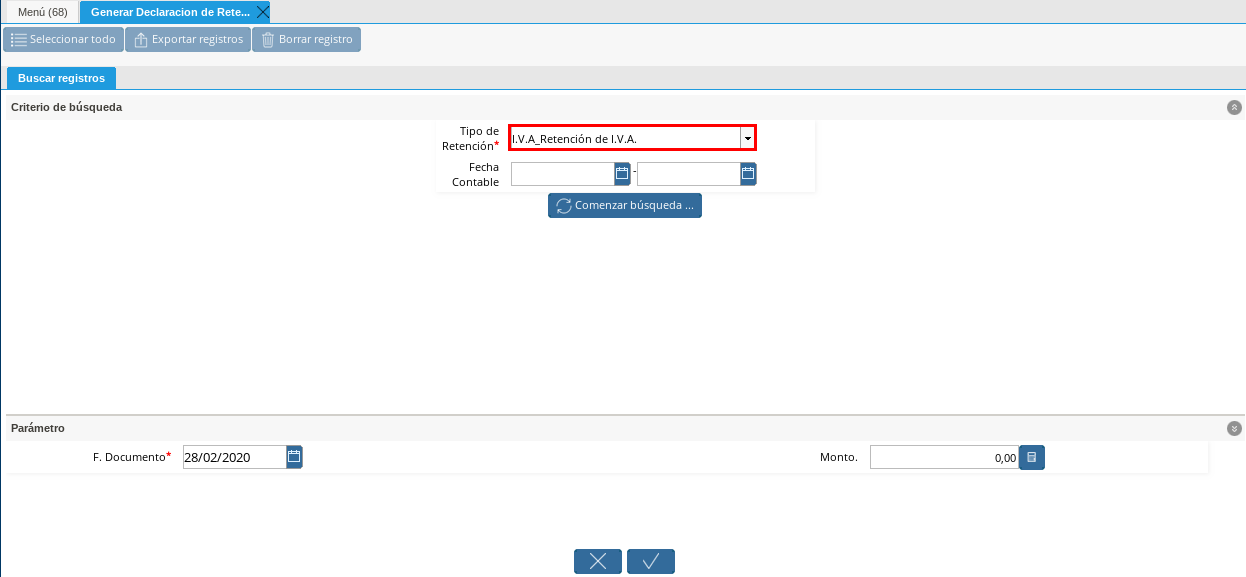1246x577 pixels.
Task: Click the Fecha Contable start date field
Action: [562, 174]
